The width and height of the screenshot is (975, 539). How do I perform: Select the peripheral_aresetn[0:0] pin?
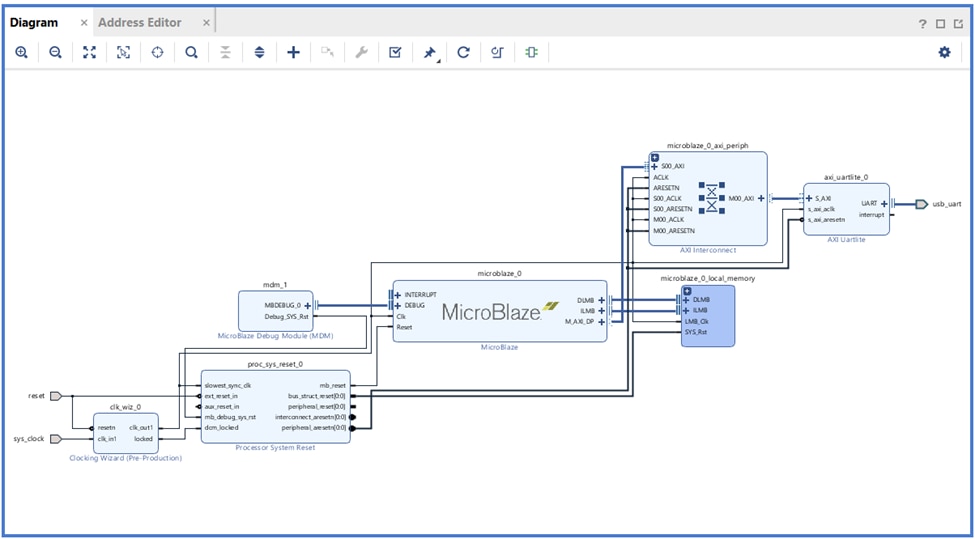(x=313, y=428)
